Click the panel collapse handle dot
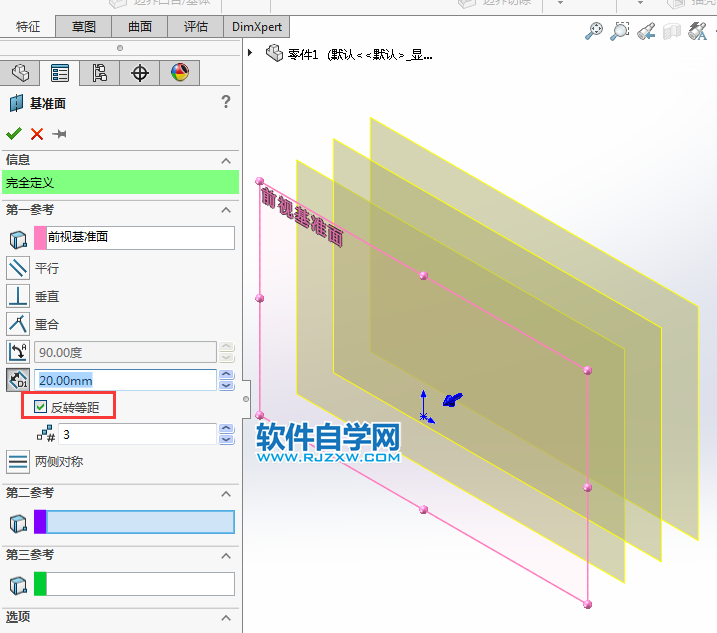The width and height of the screenshot is (717, 633). pos(246,399)
